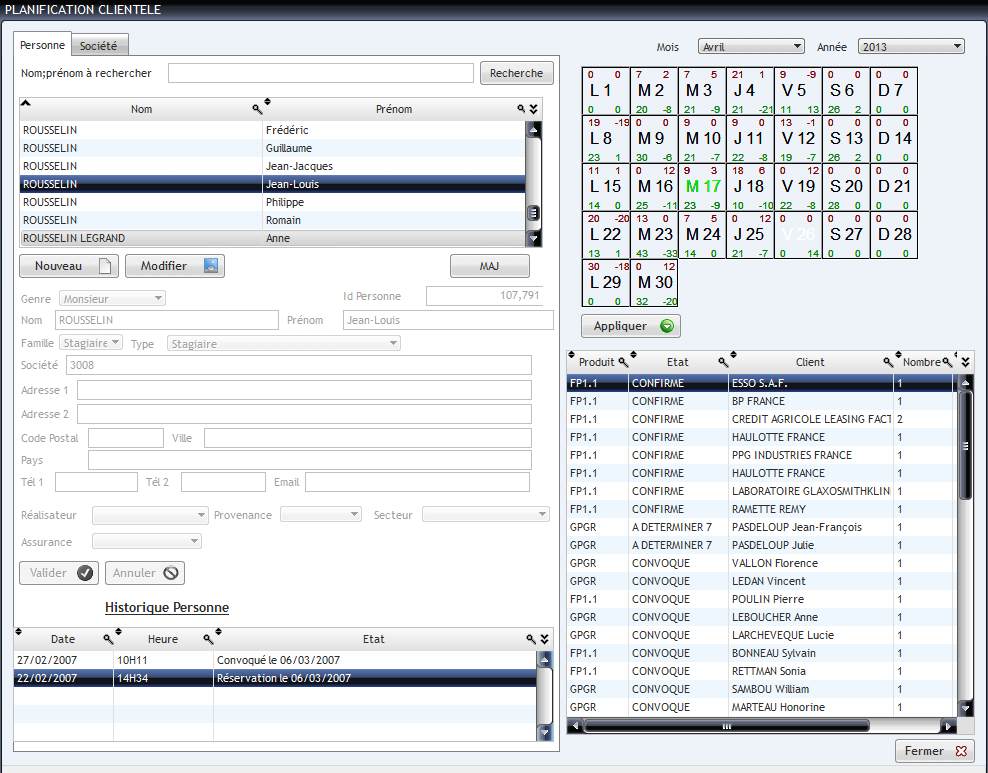Select calendar day M 17

(x=702, y=186)
